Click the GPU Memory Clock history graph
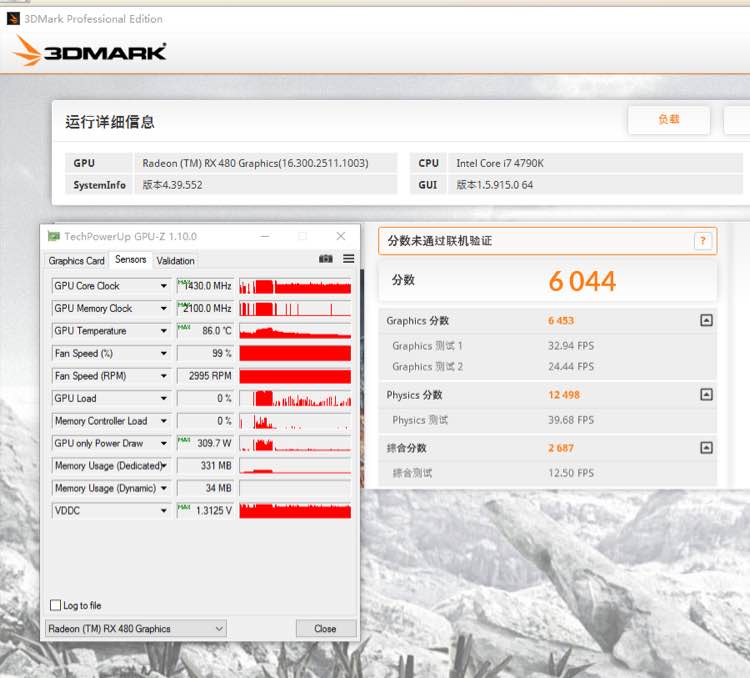This screenshot has height=678, width=750. click(x=295, y=308)
